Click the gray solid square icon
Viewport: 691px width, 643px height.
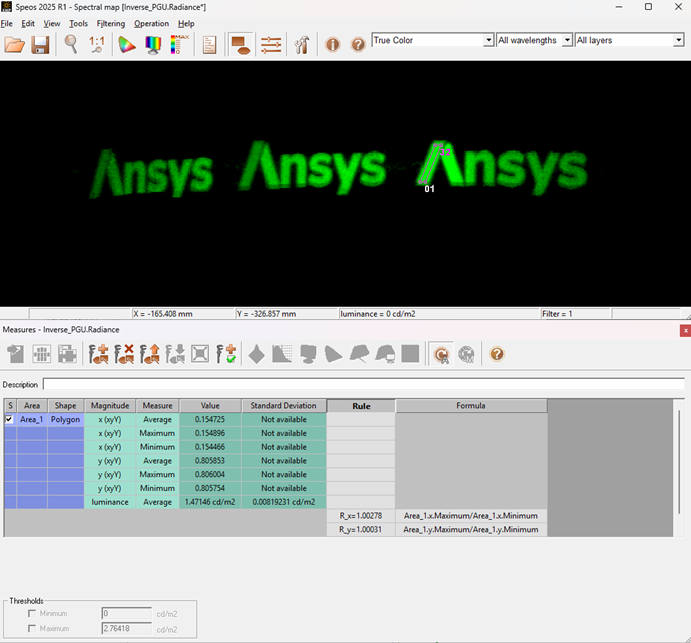[x=410, y=354]
